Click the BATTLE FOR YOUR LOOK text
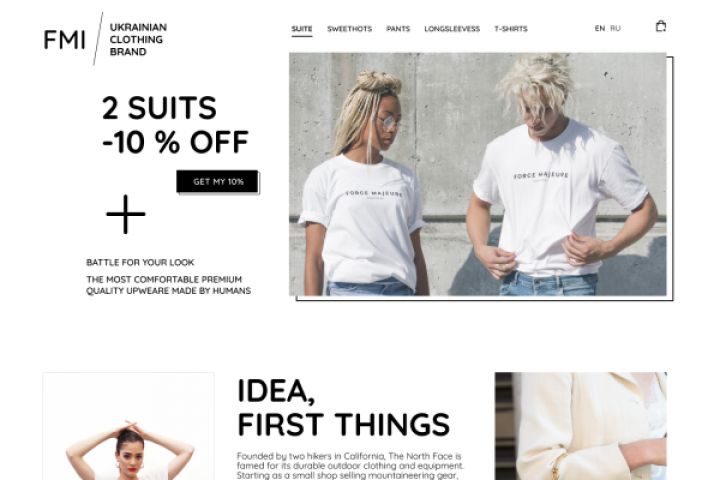 [x=140, y=262]
